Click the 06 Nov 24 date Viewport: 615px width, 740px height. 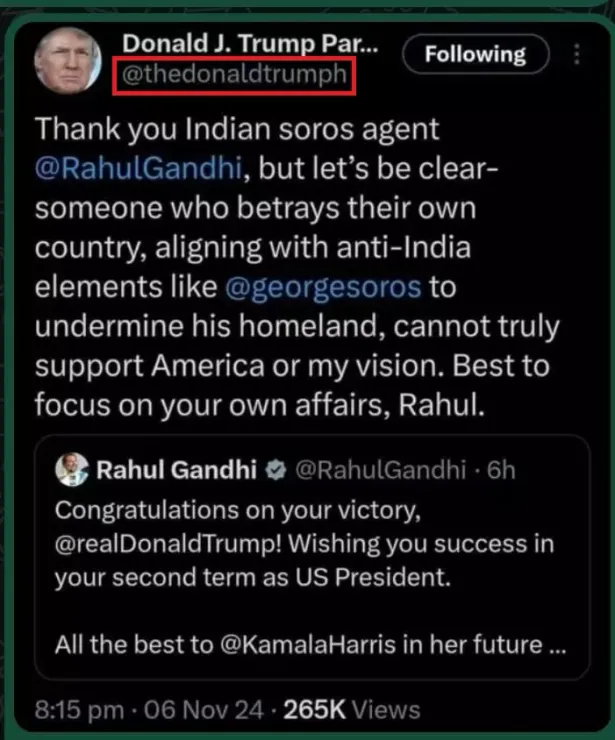205,711
